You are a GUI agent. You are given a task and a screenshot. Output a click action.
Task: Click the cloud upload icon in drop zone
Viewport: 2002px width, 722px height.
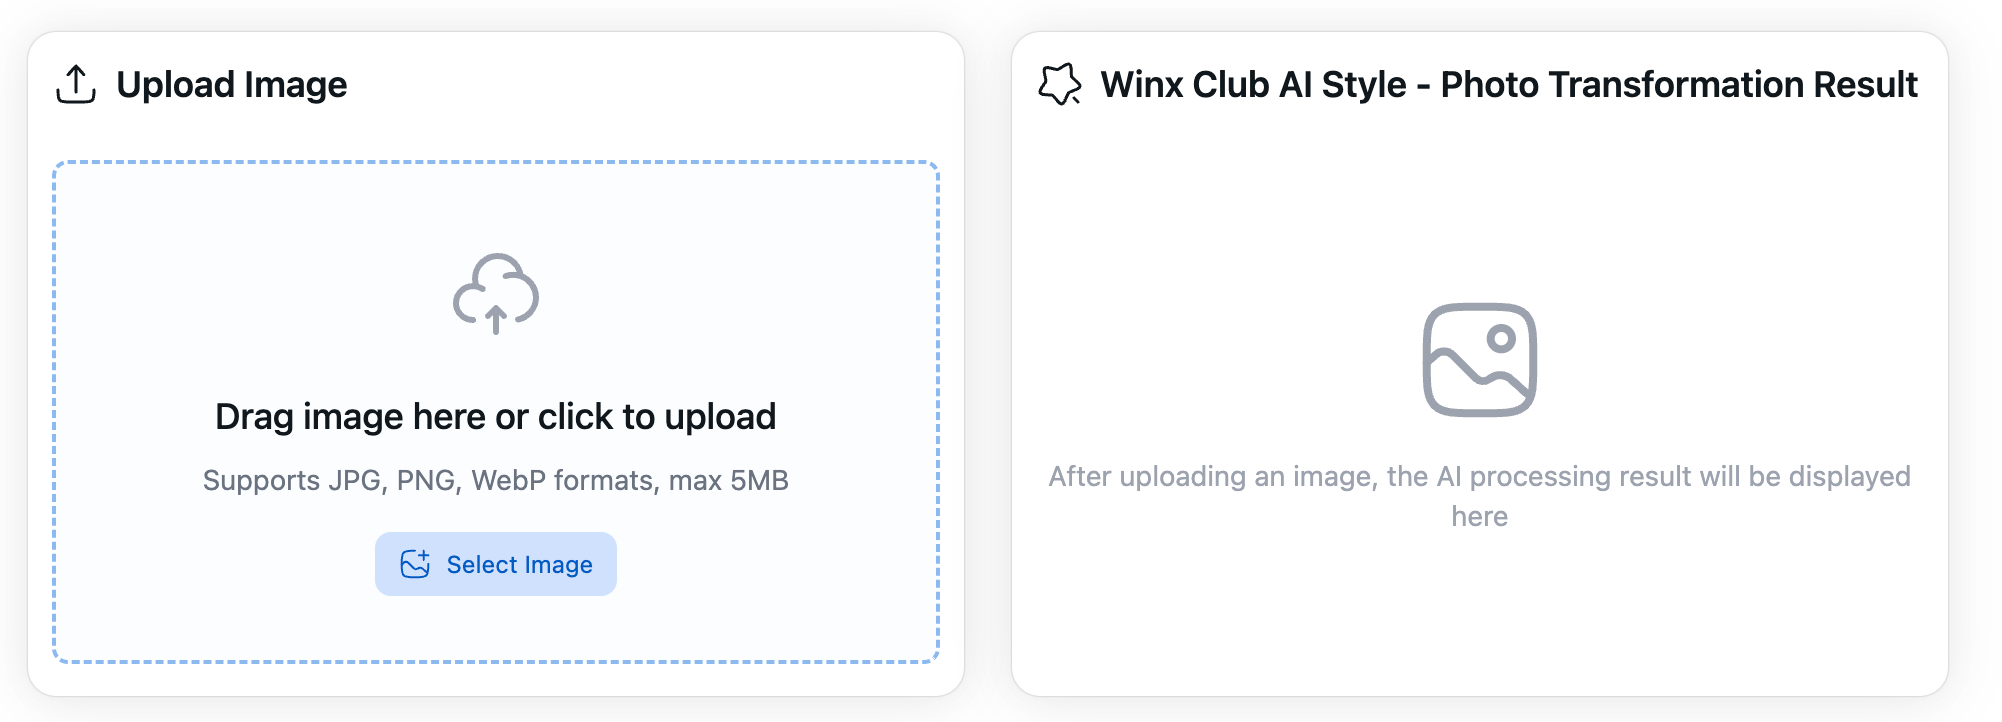point(496,292)
